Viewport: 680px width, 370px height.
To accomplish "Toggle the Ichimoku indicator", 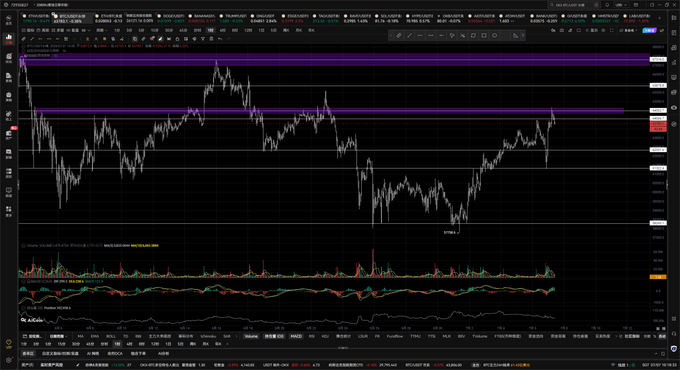I will (x=208, y=336).
